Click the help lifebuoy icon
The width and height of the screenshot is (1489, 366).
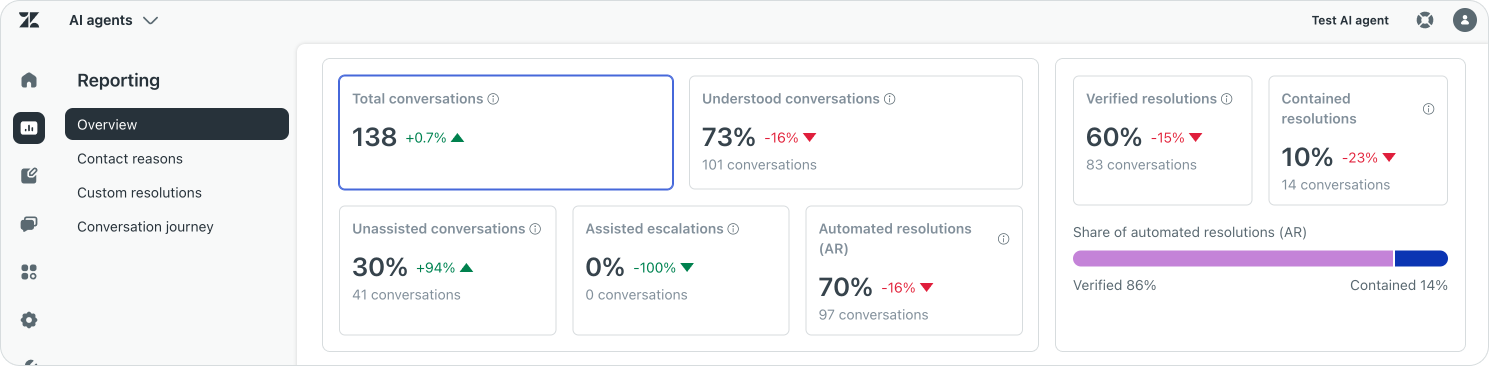coord(1425,20)
